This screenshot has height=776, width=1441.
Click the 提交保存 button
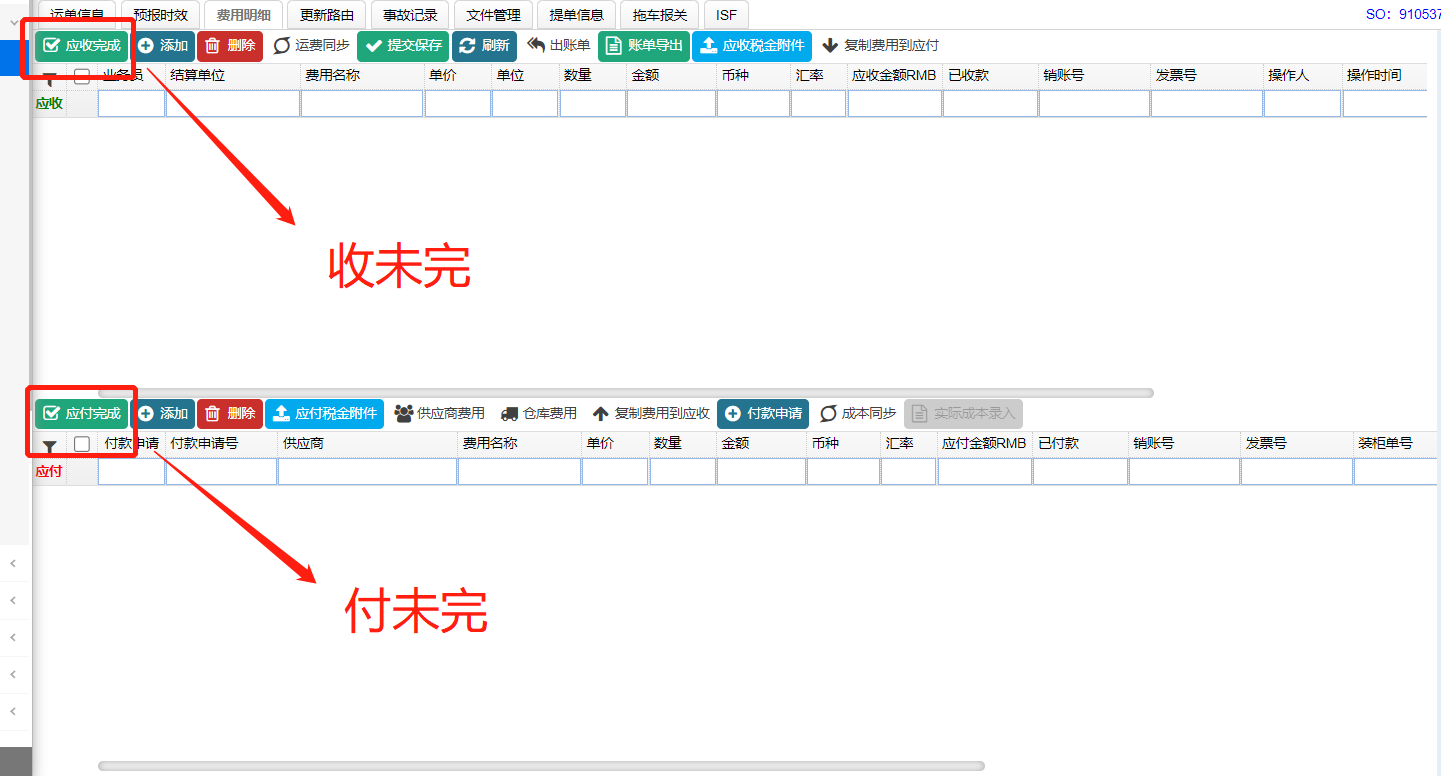click(403, 46)
